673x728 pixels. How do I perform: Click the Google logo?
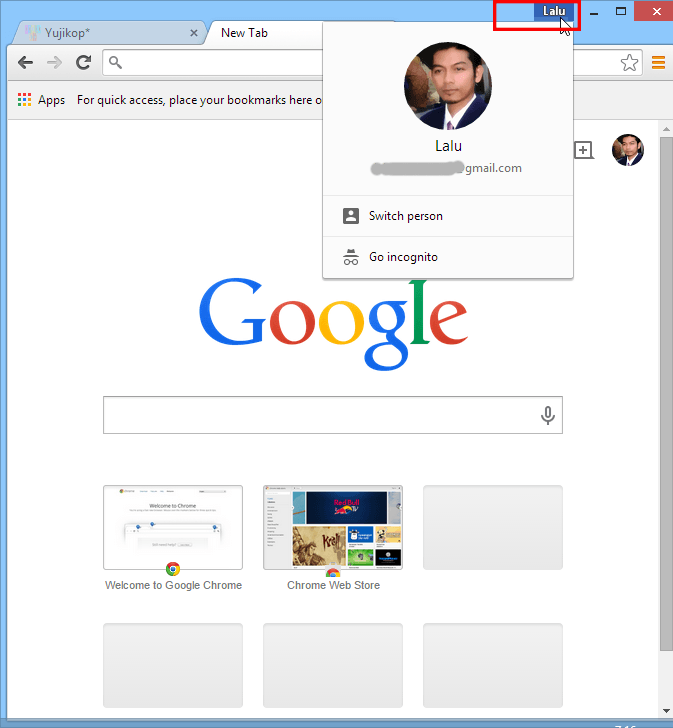point(333,324)
